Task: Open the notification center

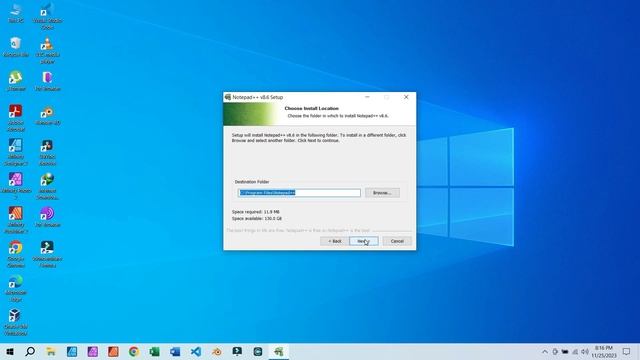Action: click(627, 352)
